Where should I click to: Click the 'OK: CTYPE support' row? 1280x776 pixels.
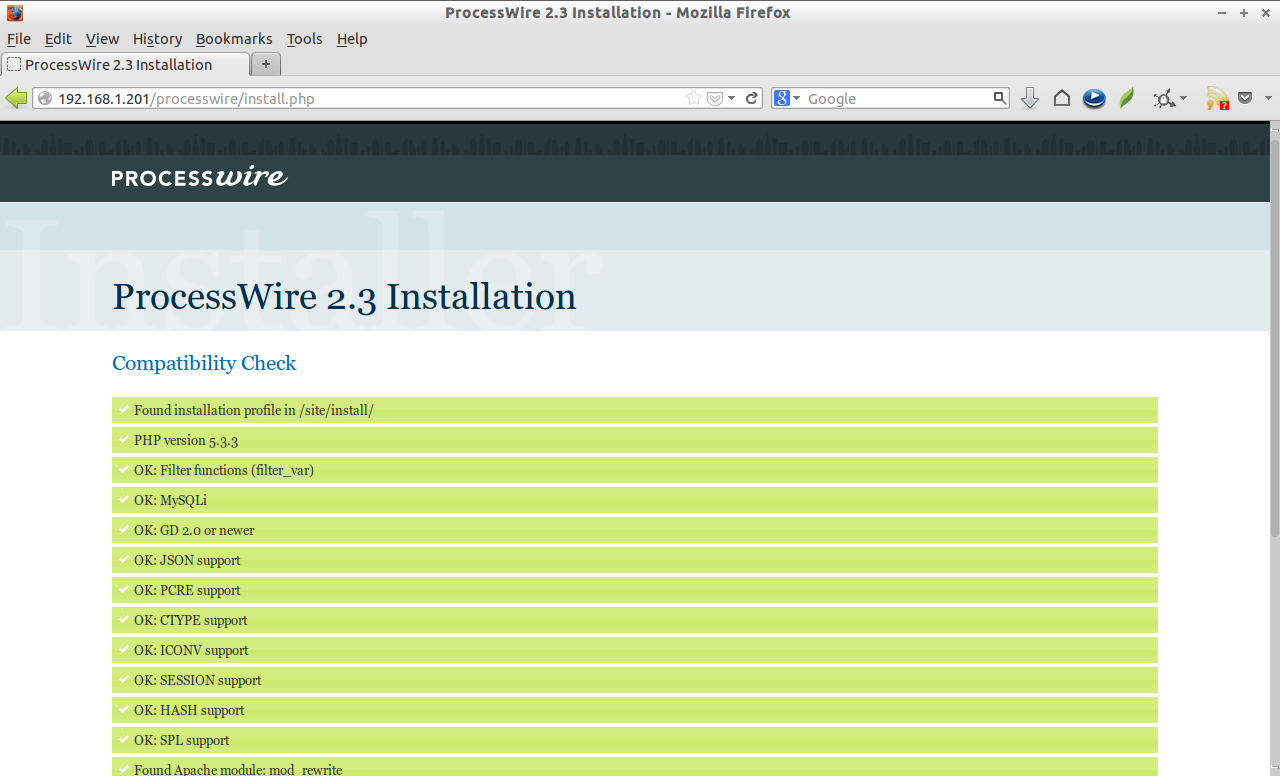[x=635, y=620]
